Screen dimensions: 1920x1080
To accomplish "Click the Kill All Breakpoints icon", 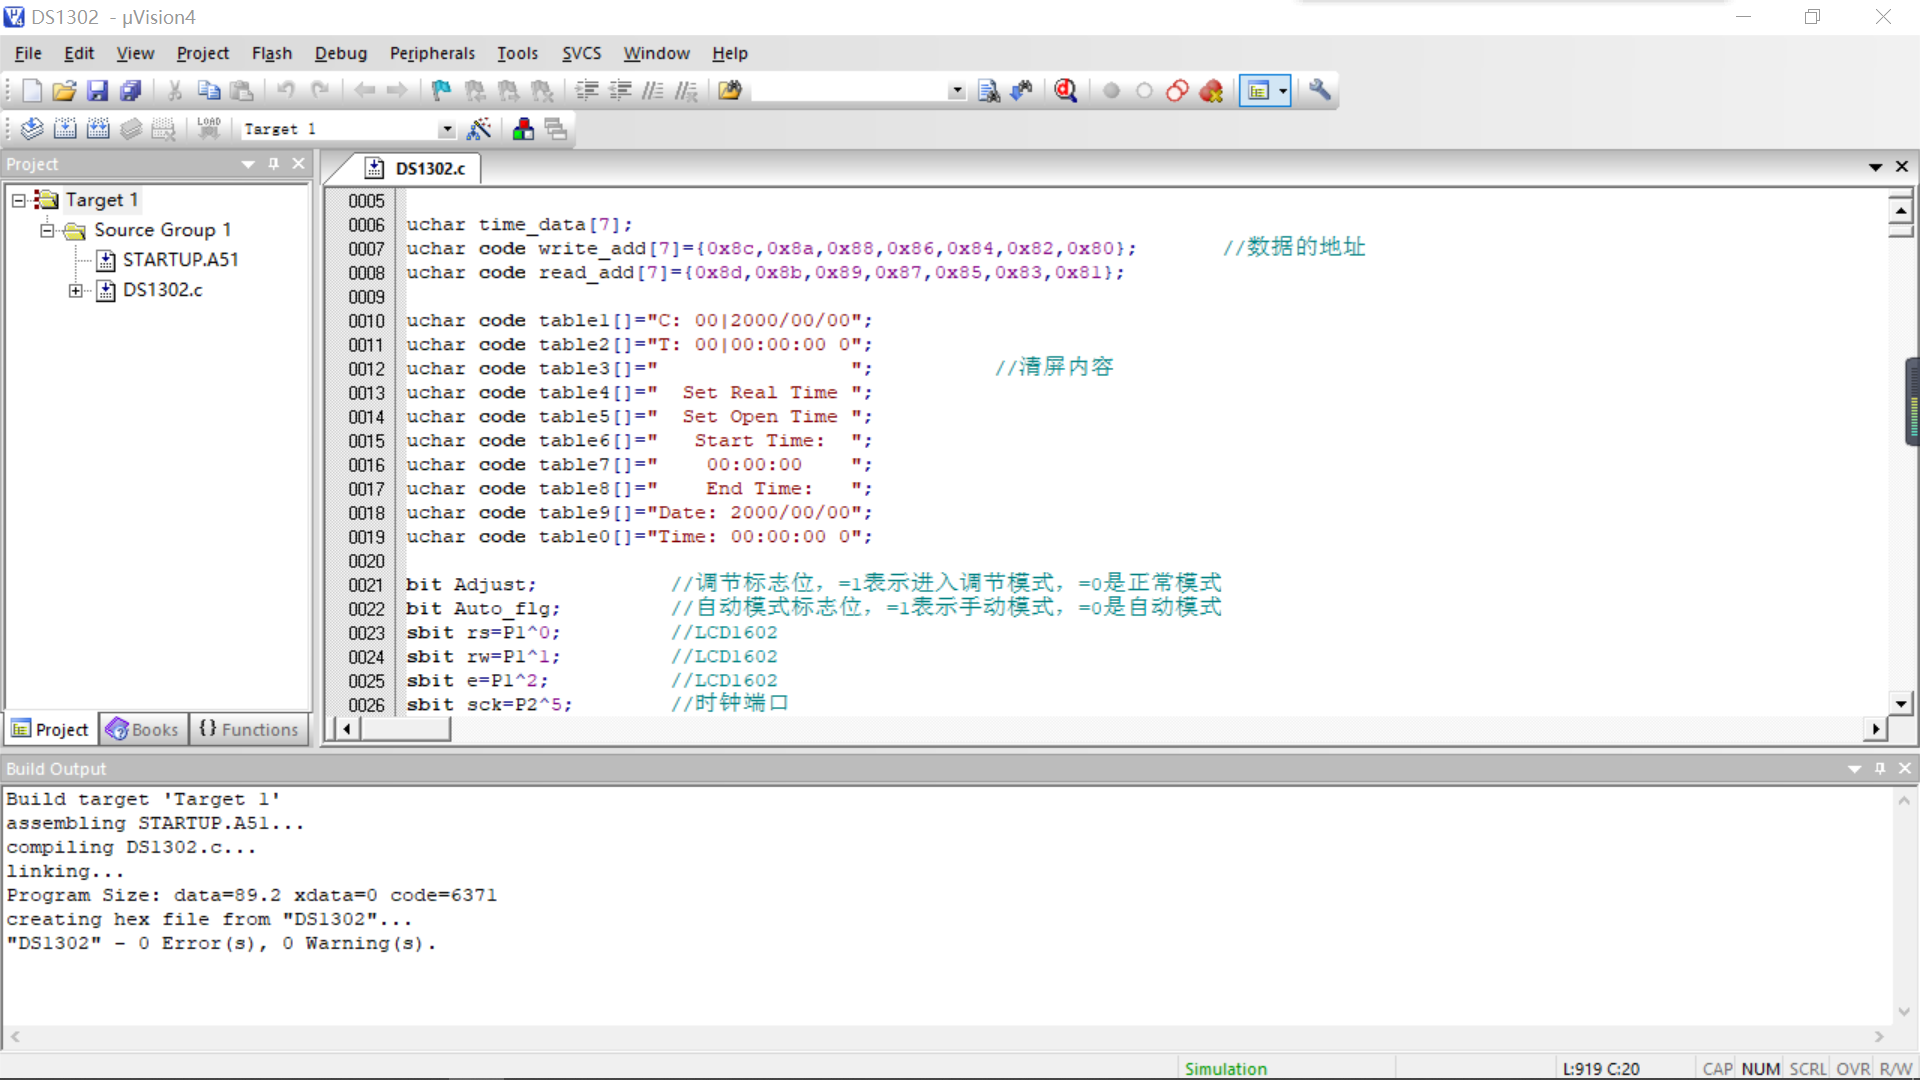I will (x=1211, y=91).
